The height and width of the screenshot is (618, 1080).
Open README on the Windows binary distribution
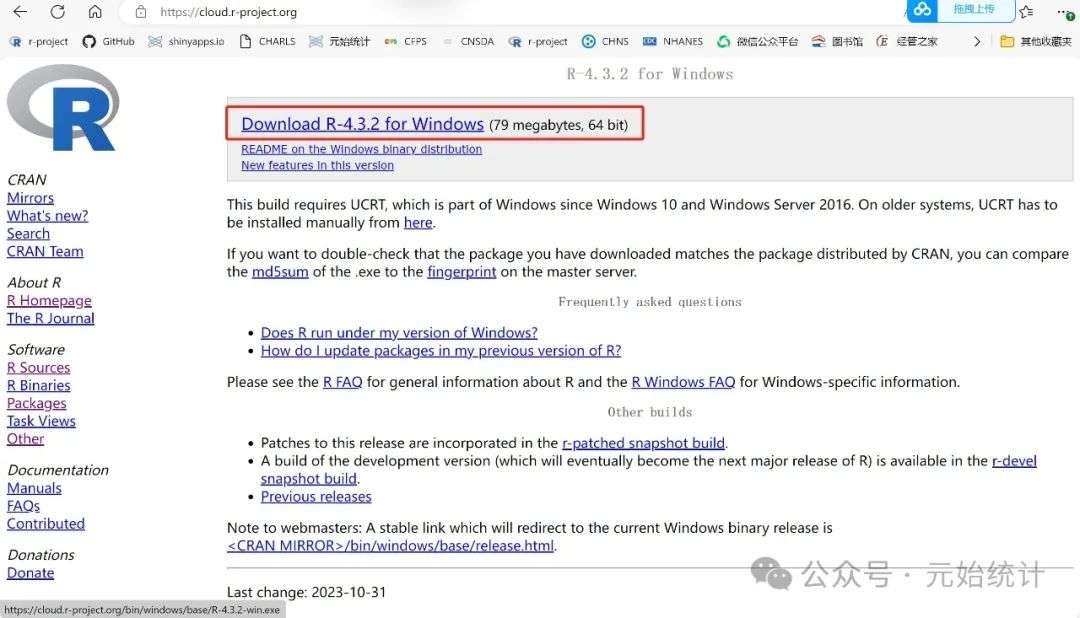pos(361,149)
